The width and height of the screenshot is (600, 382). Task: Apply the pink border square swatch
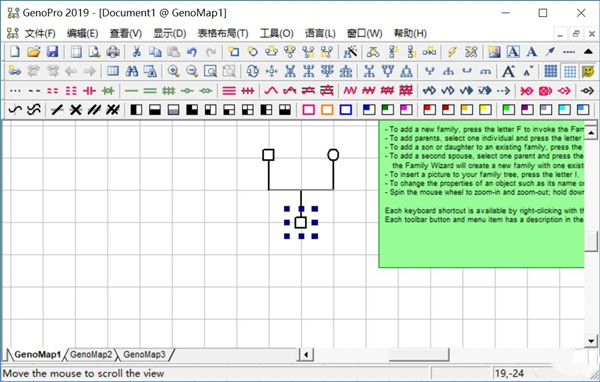[308, 110]
